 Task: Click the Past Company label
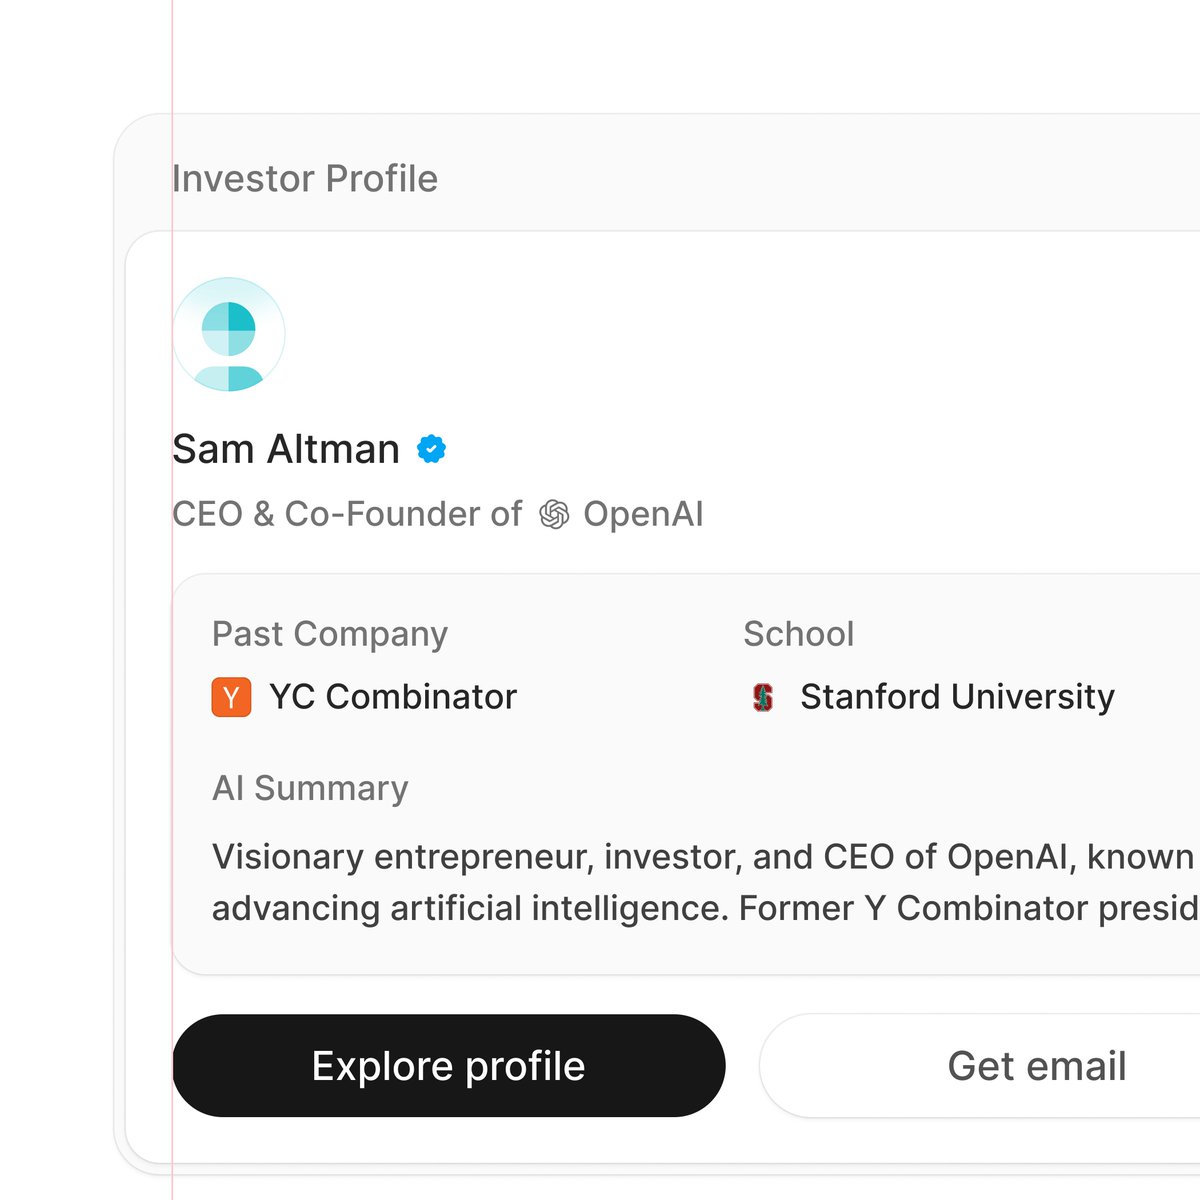(x=330, y=634)
